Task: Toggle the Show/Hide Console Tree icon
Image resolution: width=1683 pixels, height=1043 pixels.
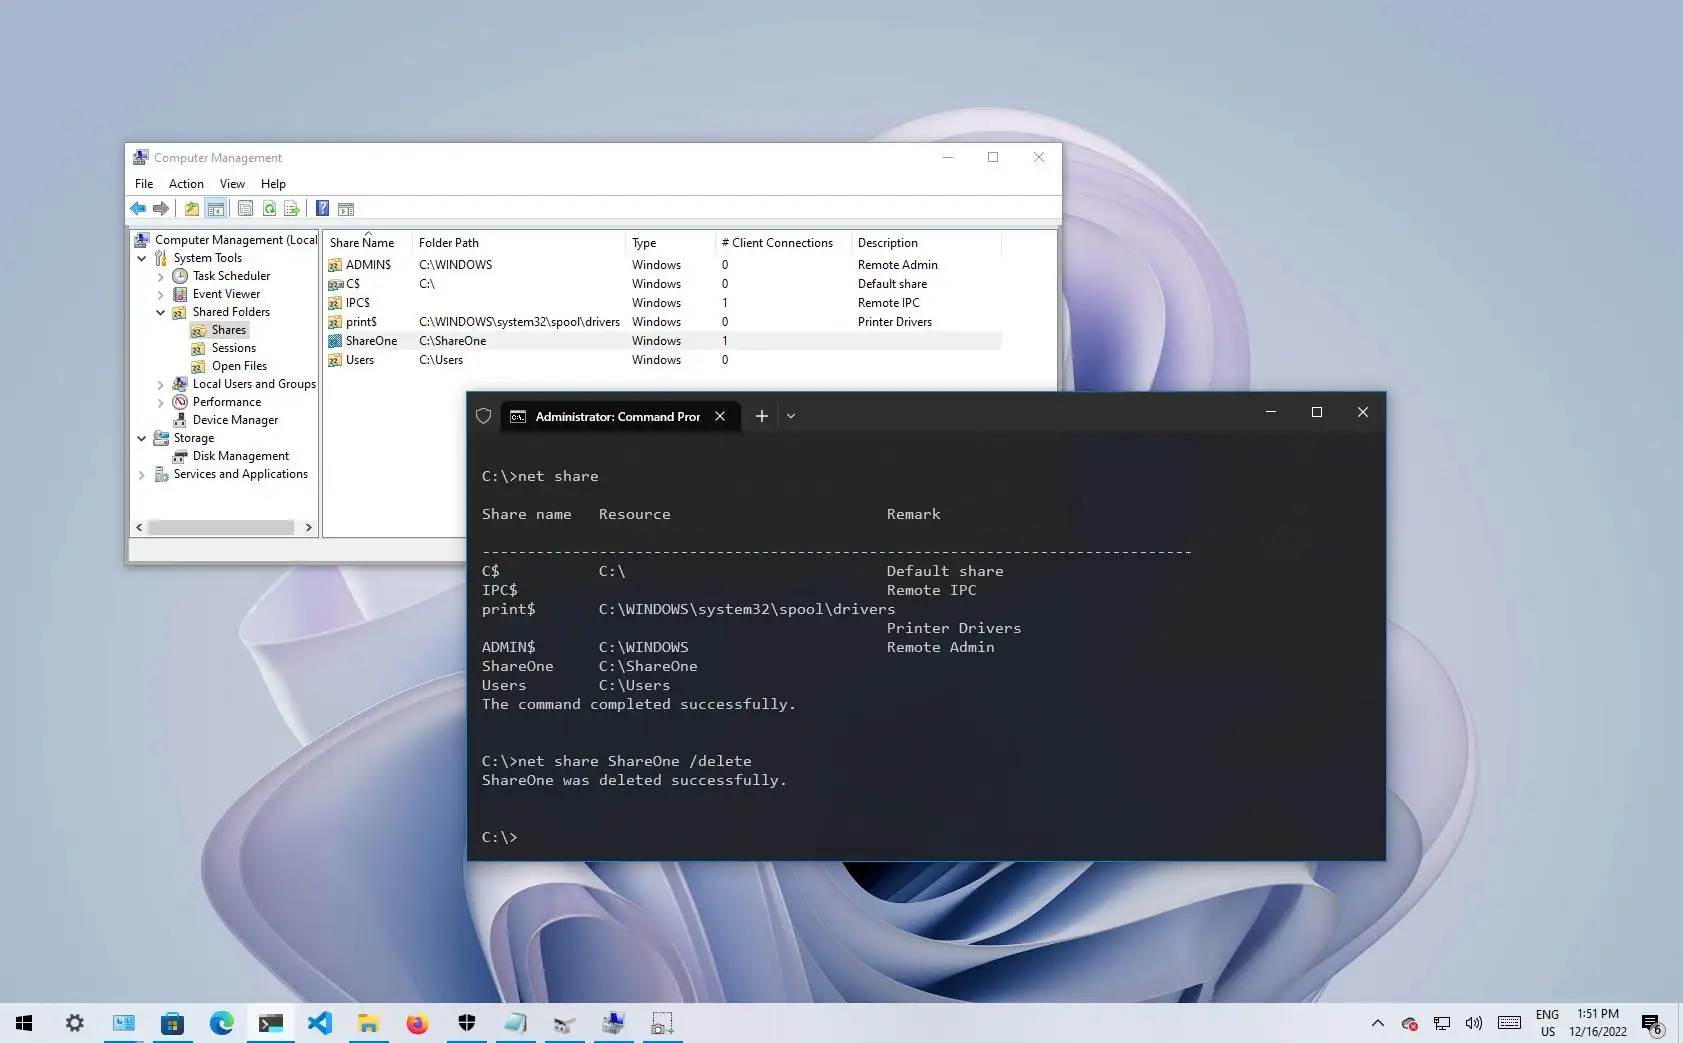Action: [x=216, y=208]
